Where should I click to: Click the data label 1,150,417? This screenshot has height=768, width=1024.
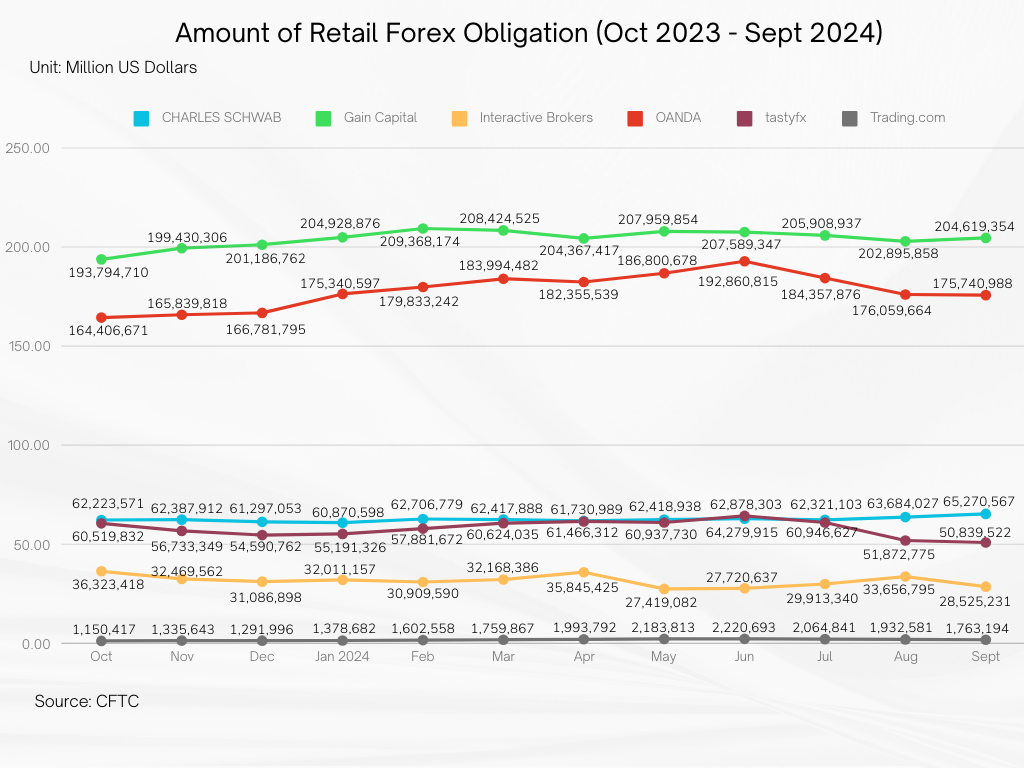click(x=104, y=630)
